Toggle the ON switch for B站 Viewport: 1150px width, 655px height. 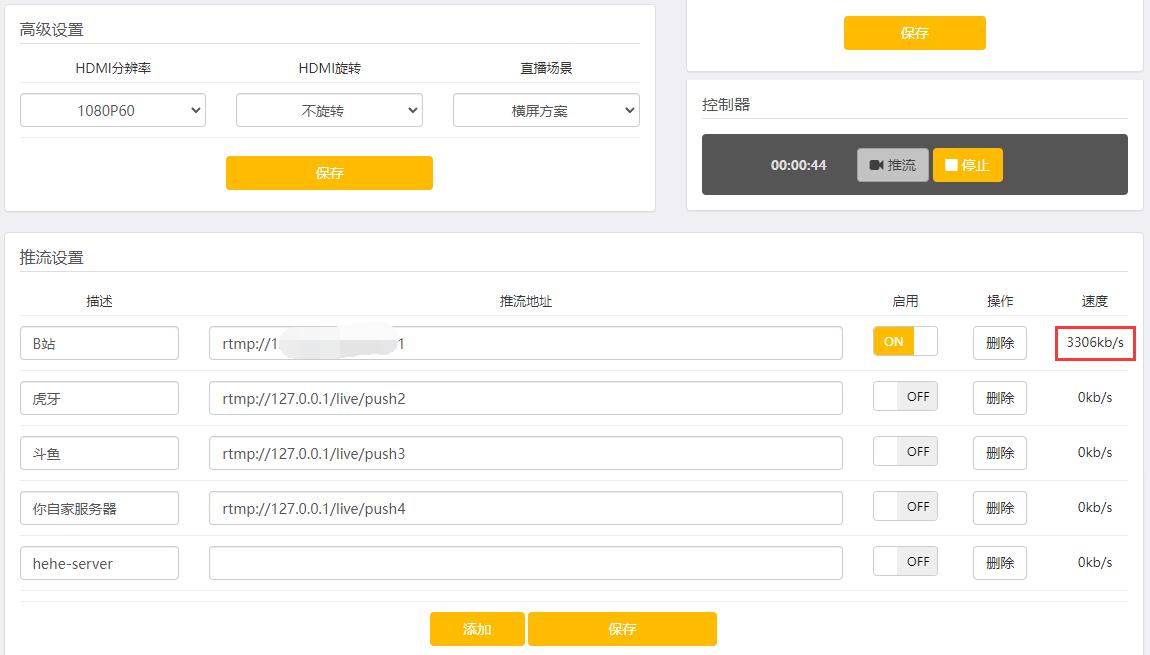coord(905,341)
